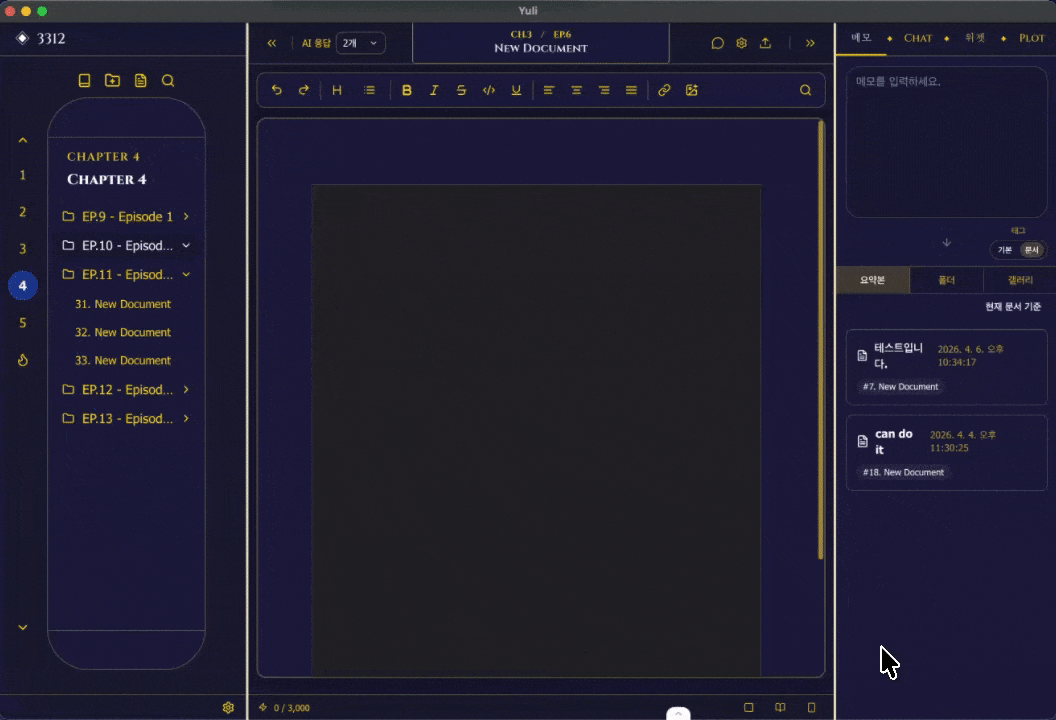Open the editor toolbar search icon
The width and height of the screenshot is (1056, 720).
point(805,90)
